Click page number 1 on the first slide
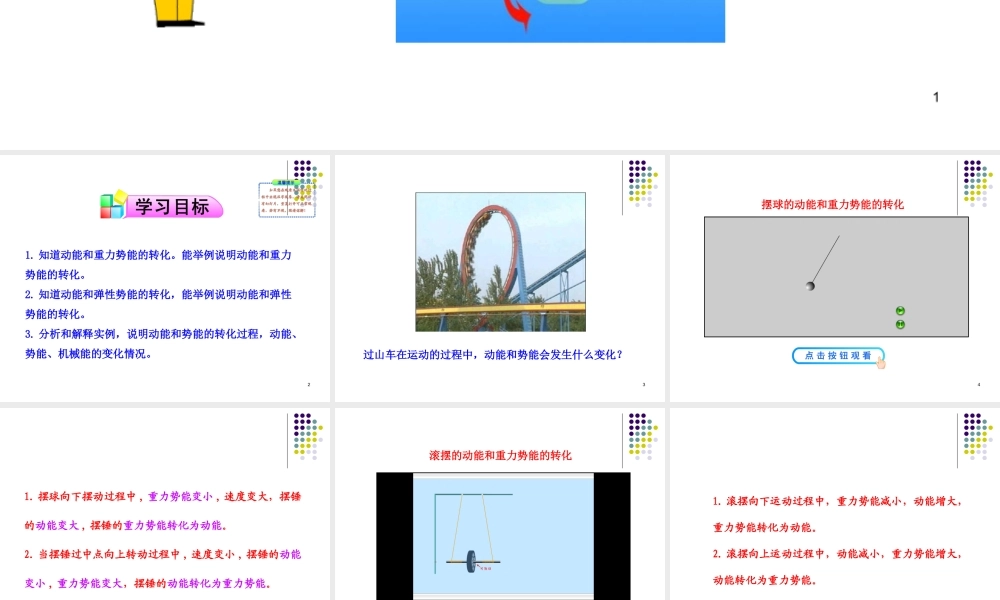 pyautogui.click(x=936, y=97)
